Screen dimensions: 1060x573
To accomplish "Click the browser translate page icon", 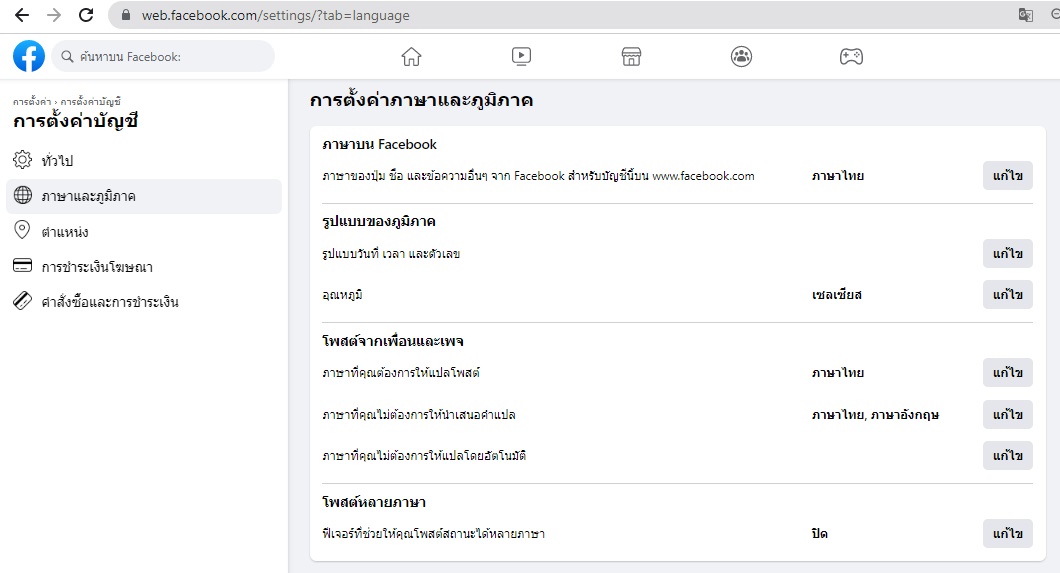I will [x=1025, y=15].
